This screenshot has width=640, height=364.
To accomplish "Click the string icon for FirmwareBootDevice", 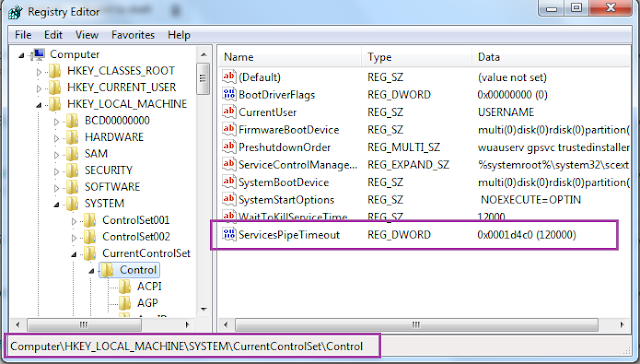I will [x=229, y=129].
